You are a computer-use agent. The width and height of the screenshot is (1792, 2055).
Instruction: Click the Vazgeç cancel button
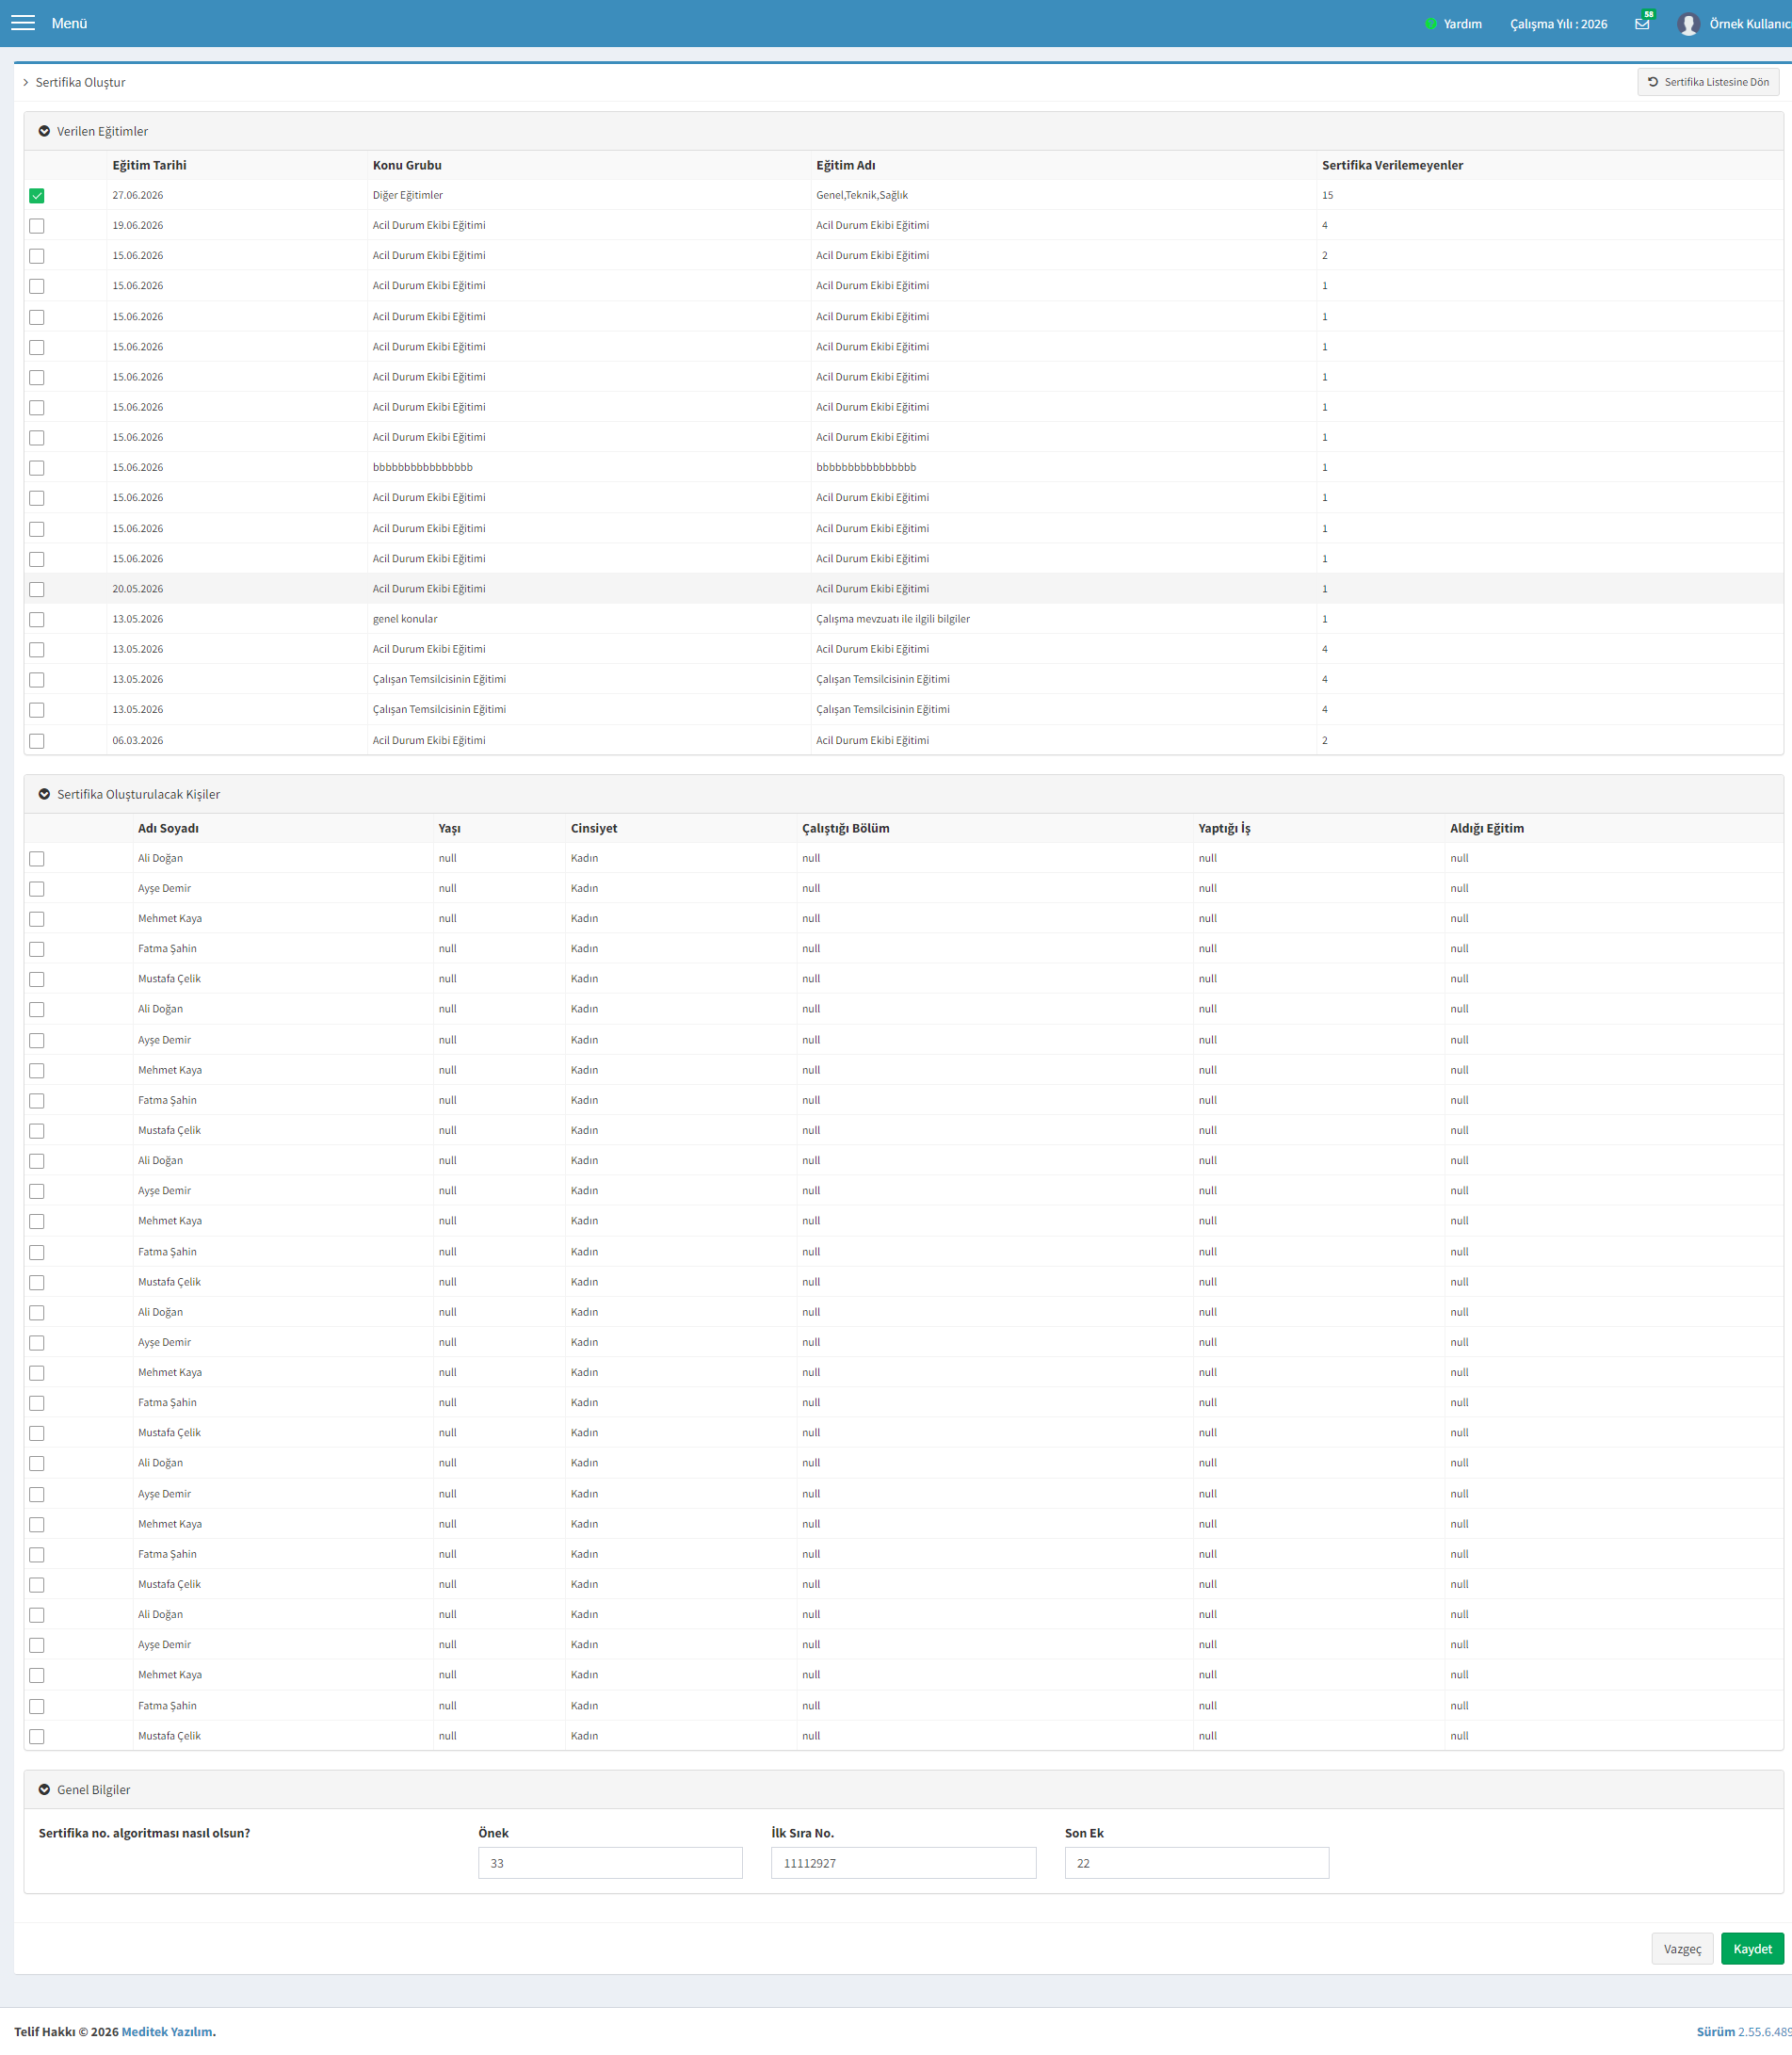[1682, 1949]
